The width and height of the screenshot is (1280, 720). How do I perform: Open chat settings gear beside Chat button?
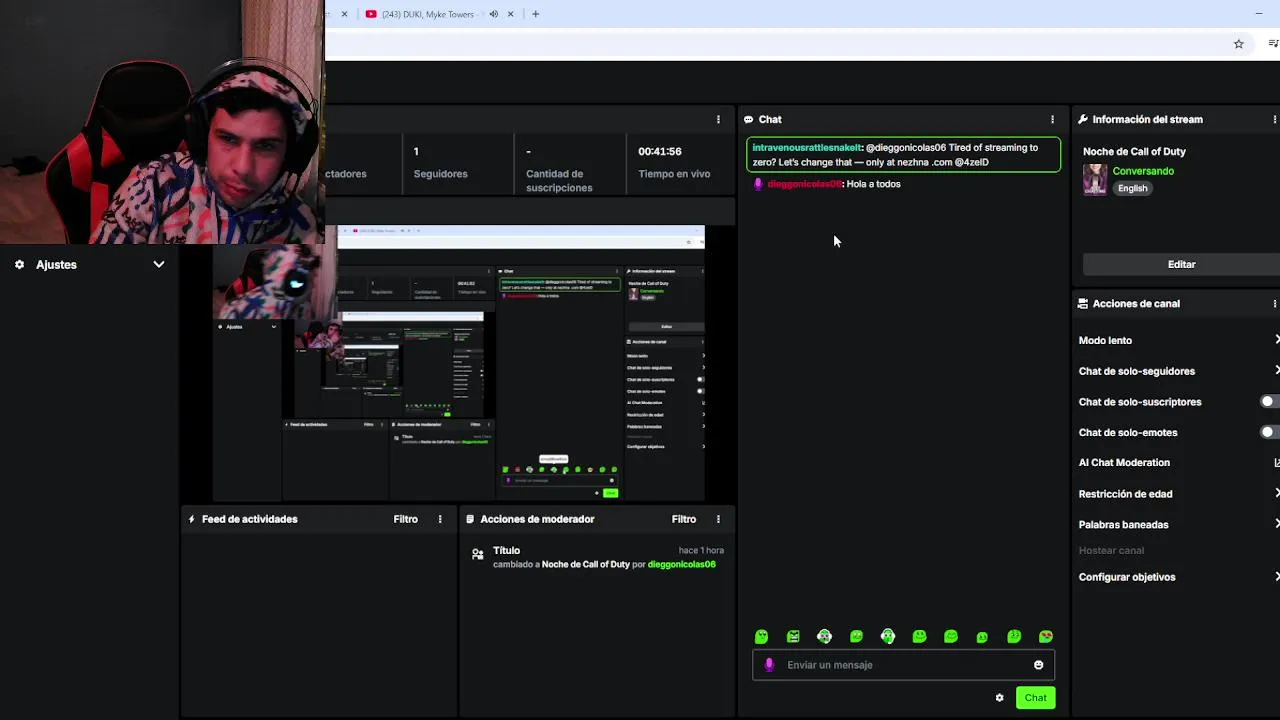pos(999,698)
